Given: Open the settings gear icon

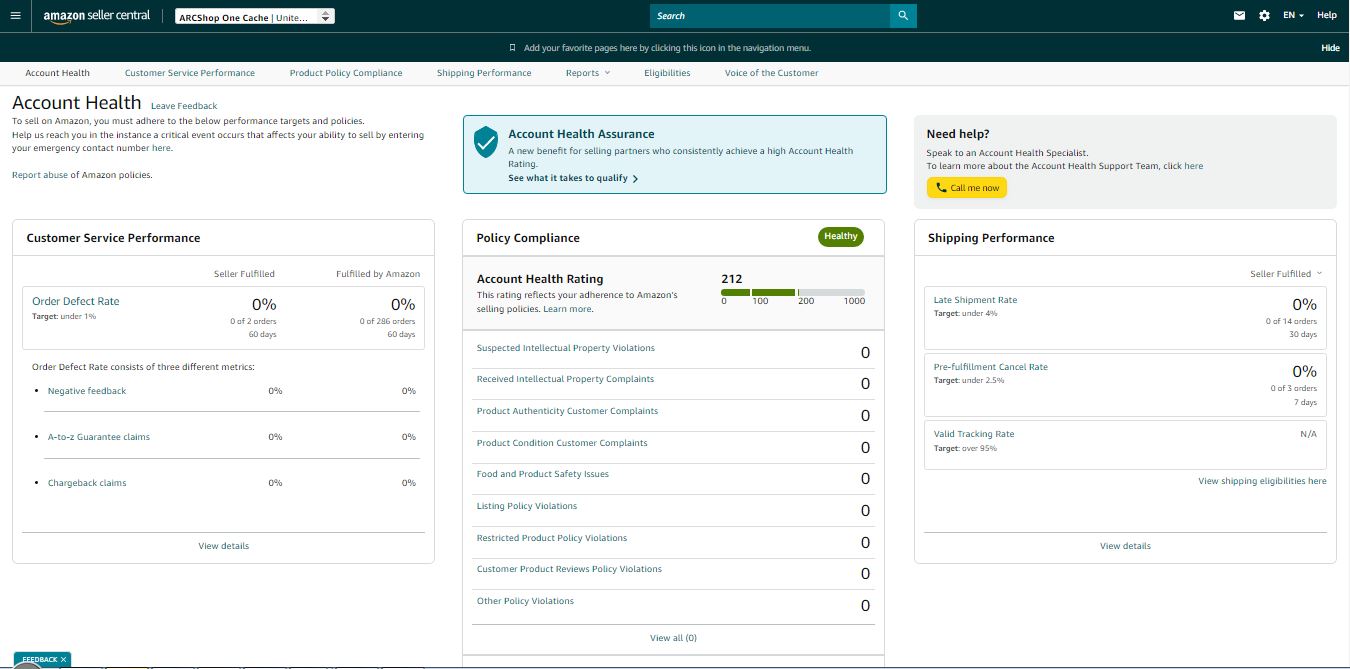Looking at the screenshot, I should point(1265,16).
